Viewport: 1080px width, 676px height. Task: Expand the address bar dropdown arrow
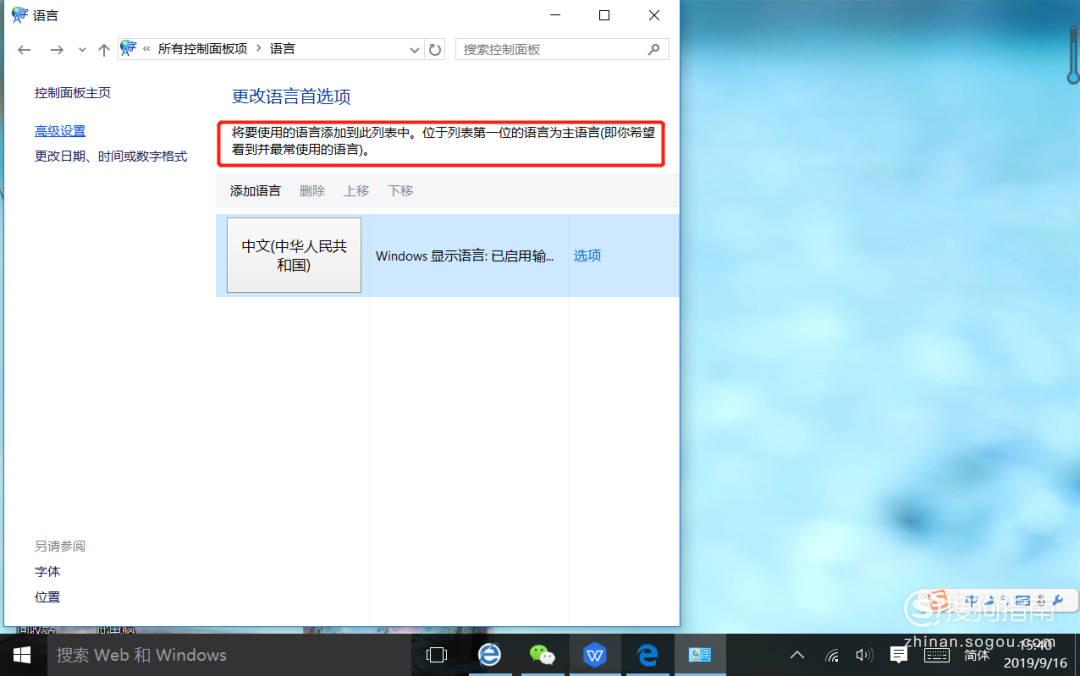[414, 48]
